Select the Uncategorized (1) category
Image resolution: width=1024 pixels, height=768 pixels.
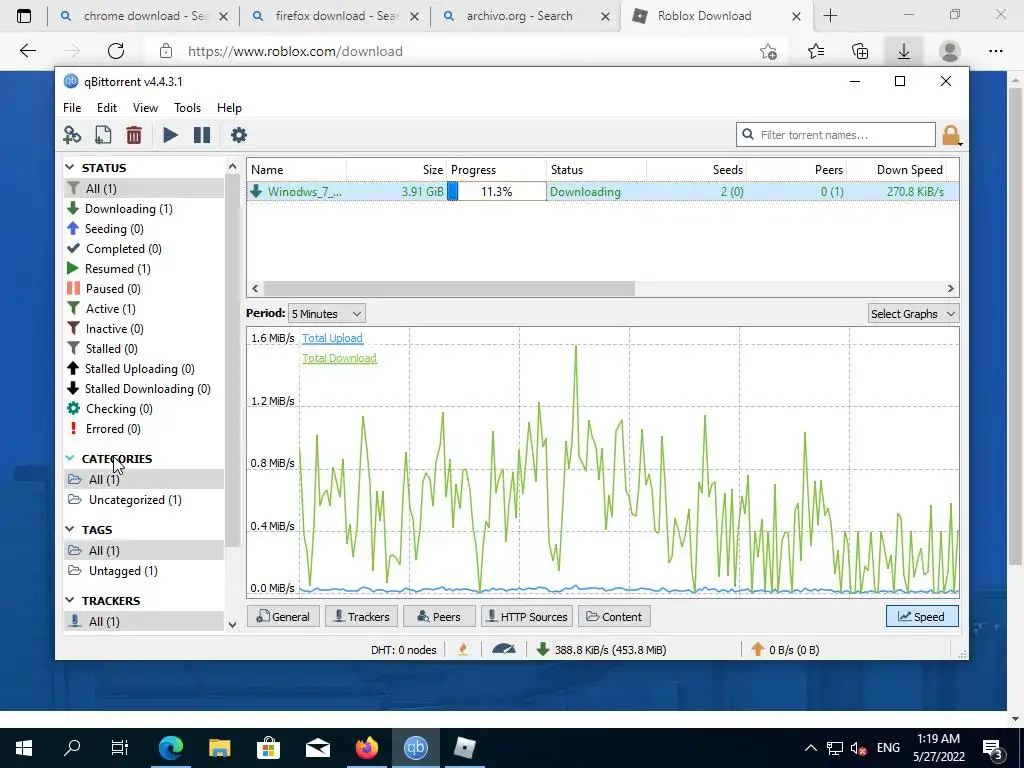[x=135, y=500]
